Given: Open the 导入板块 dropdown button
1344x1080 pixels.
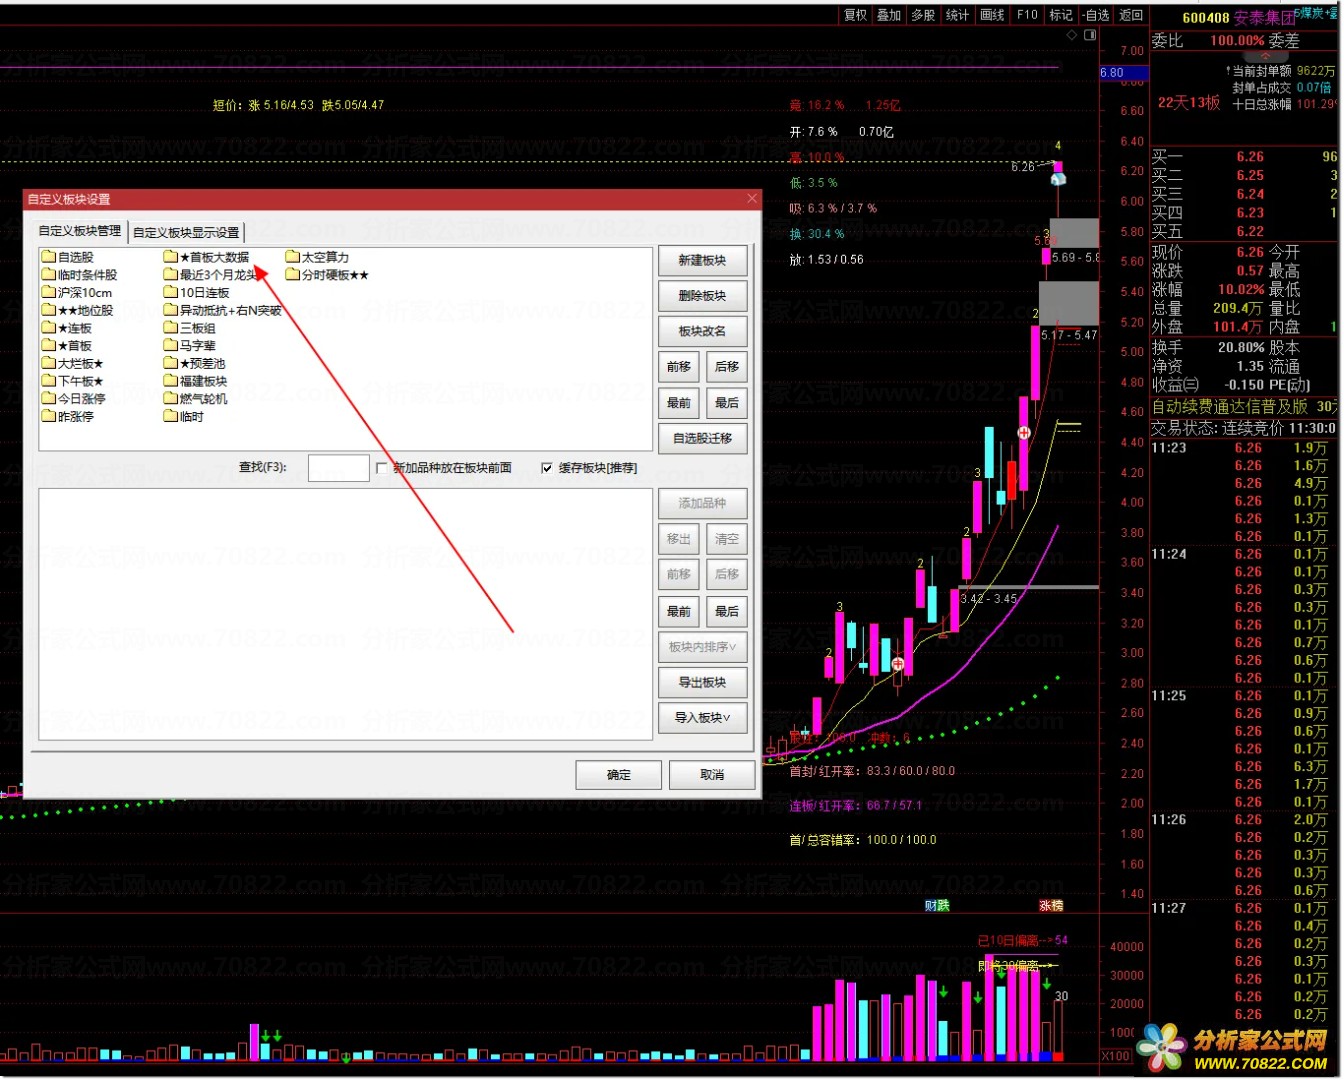Looking at the screenshot, I should click(x=703, y=718).
